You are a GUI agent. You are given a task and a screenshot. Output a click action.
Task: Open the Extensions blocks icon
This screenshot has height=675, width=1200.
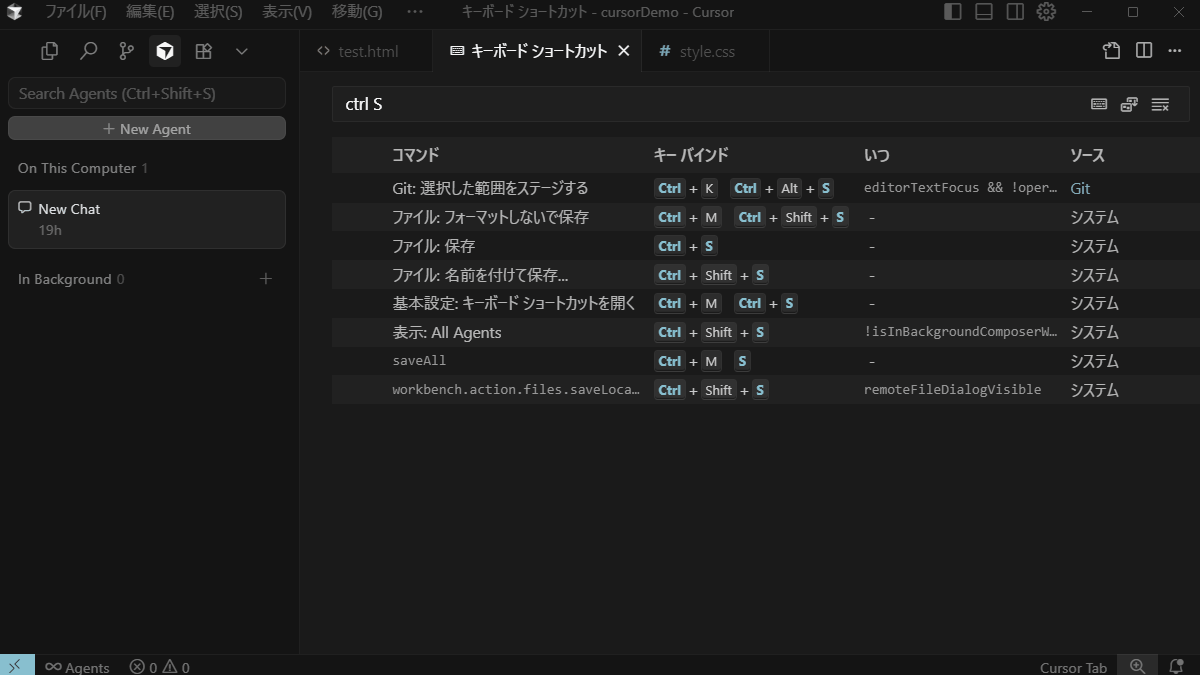click(203, 51)
